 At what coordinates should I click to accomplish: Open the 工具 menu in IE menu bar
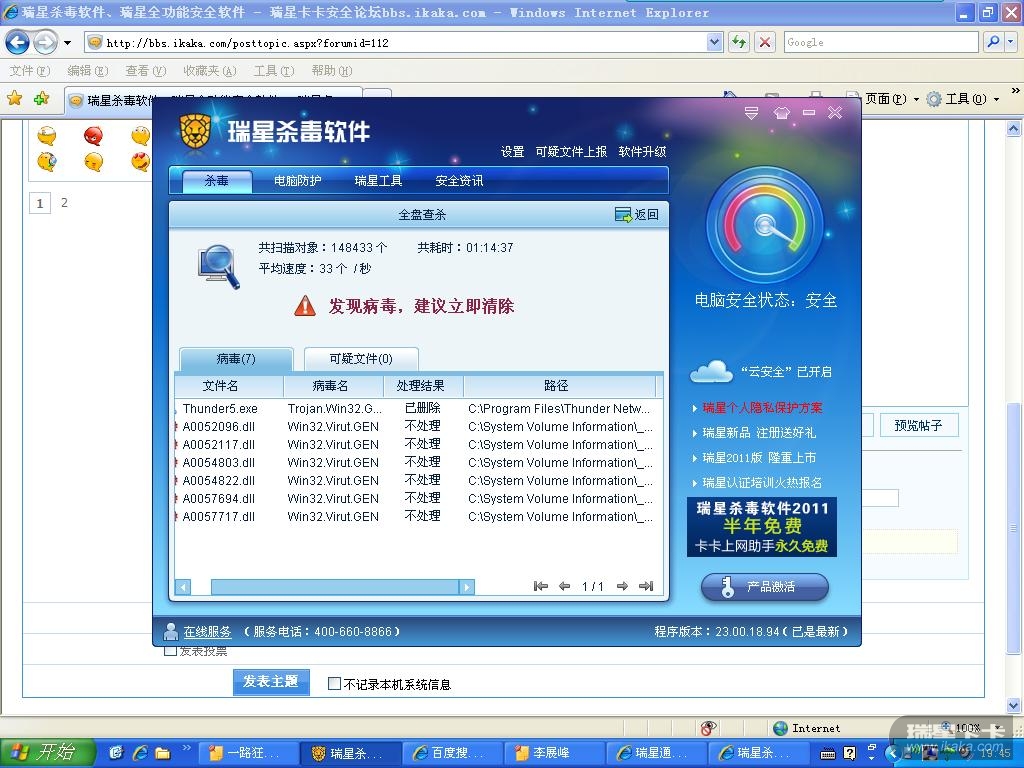coord(274,71)
